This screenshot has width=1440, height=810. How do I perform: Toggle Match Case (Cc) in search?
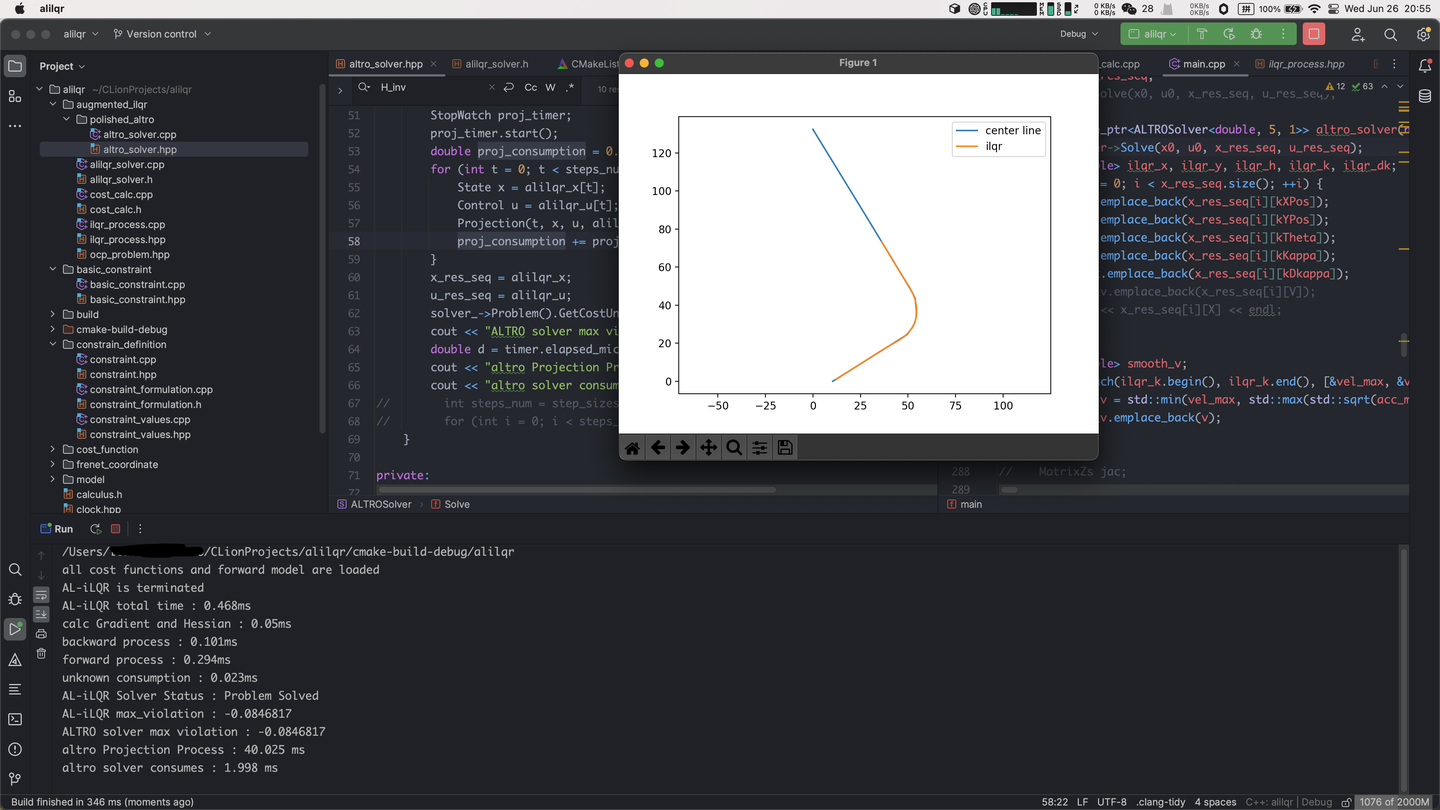(531, 88)
